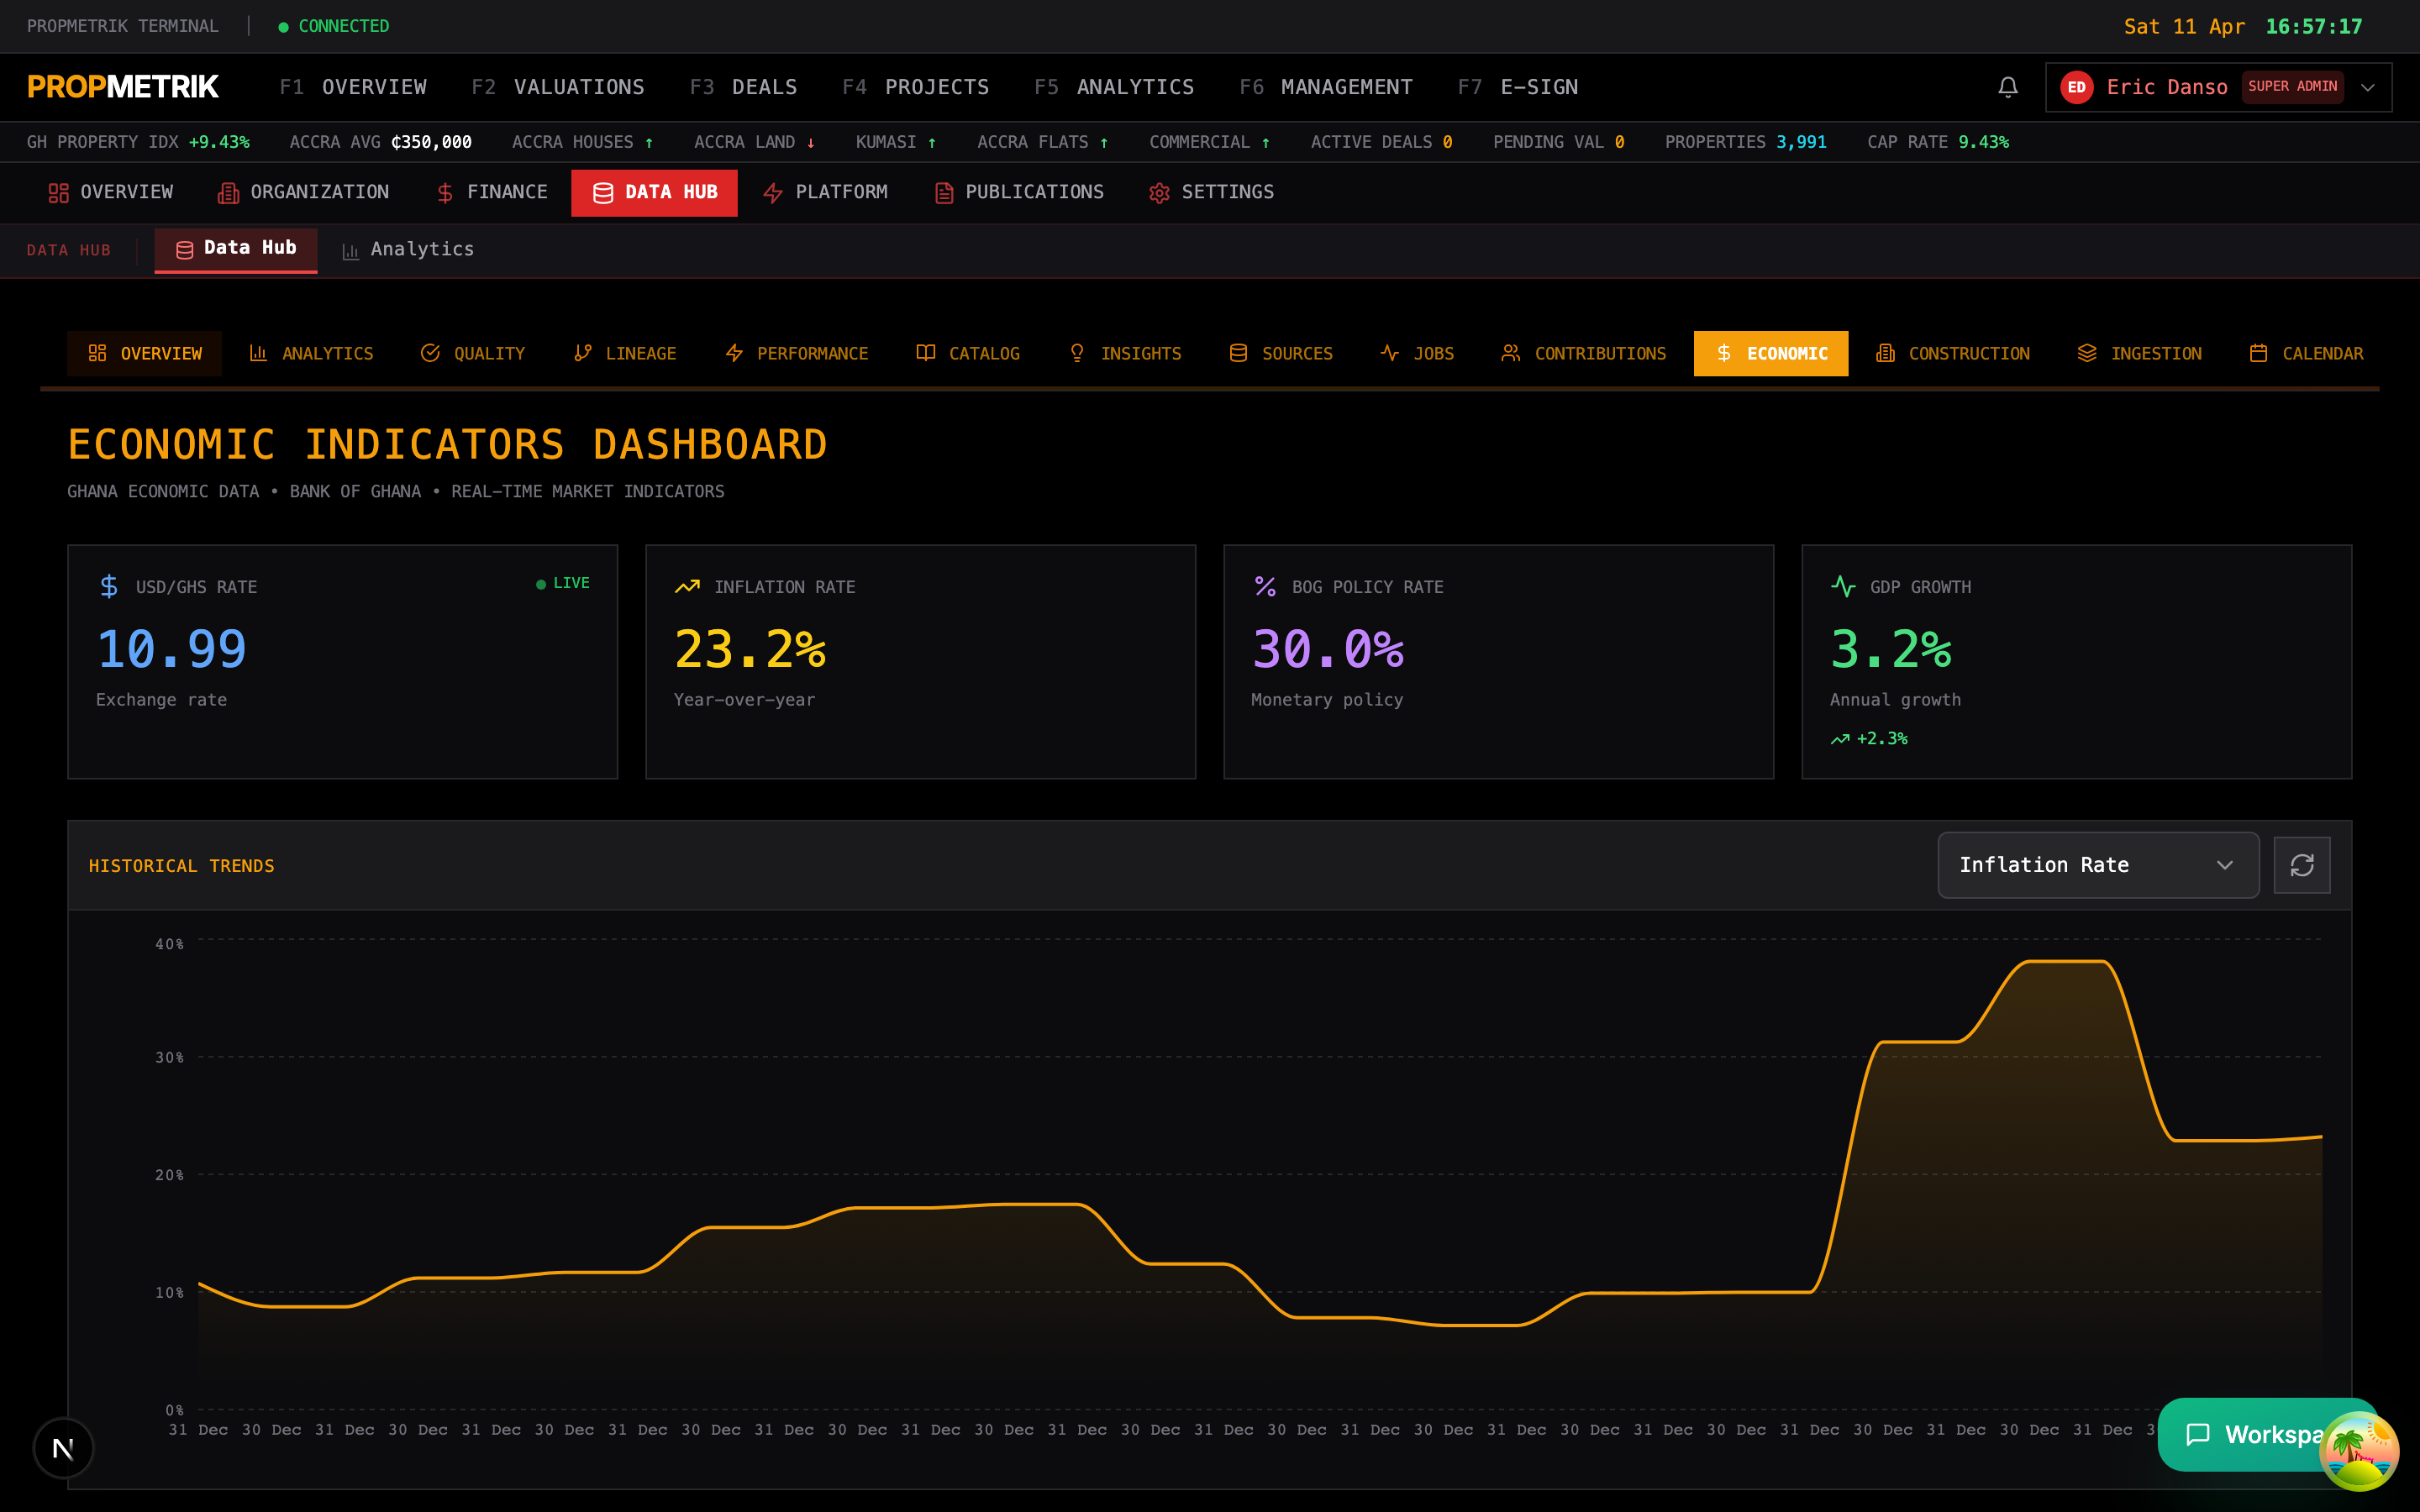
Task: Click the PROPMETRIK logo
Action: [122, 87]
